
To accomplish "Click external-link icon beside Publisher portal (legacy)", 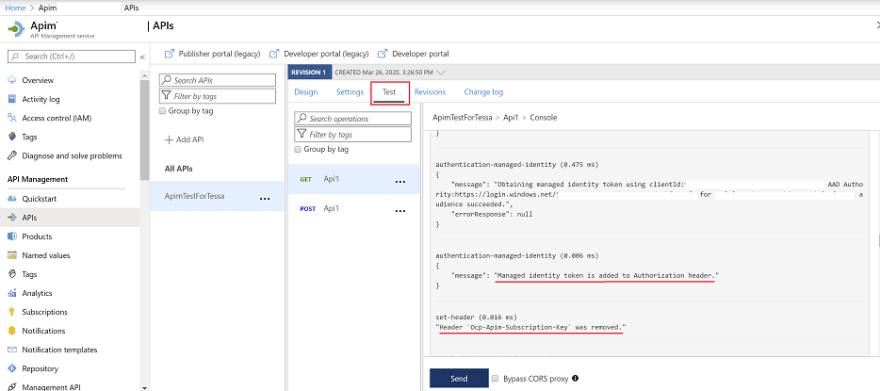I will (x=169, y=54).
